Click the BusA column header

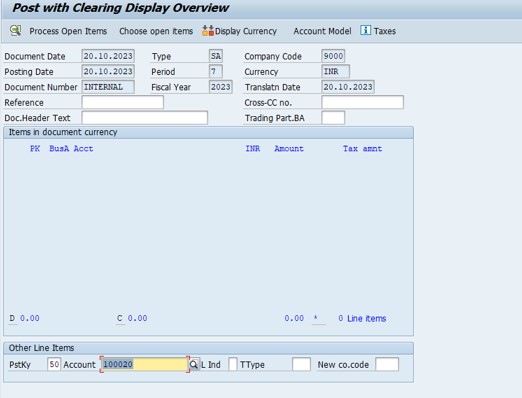pos(59,149)
